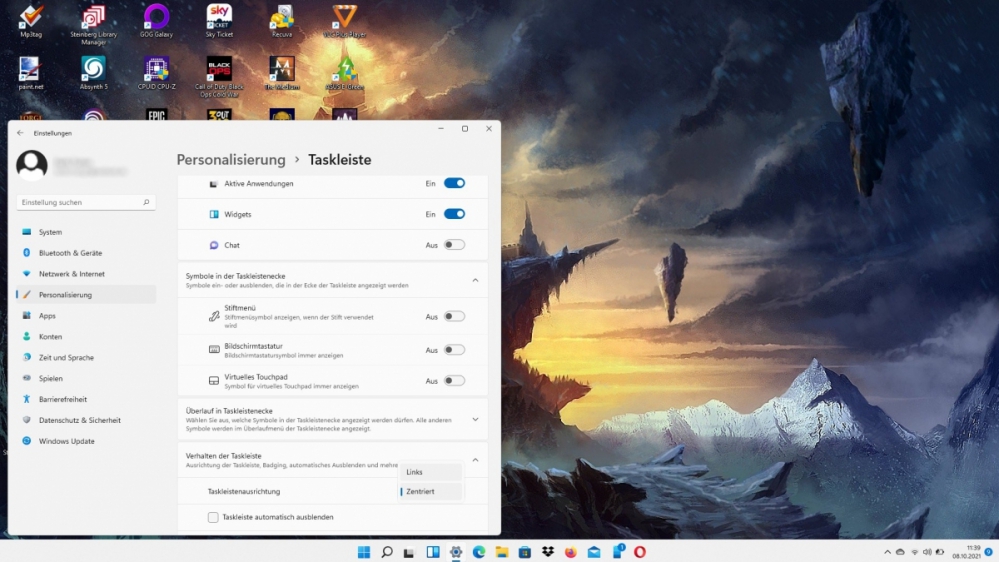
Task: Open Zeit und Sprache settings
Action: [86, 357]
